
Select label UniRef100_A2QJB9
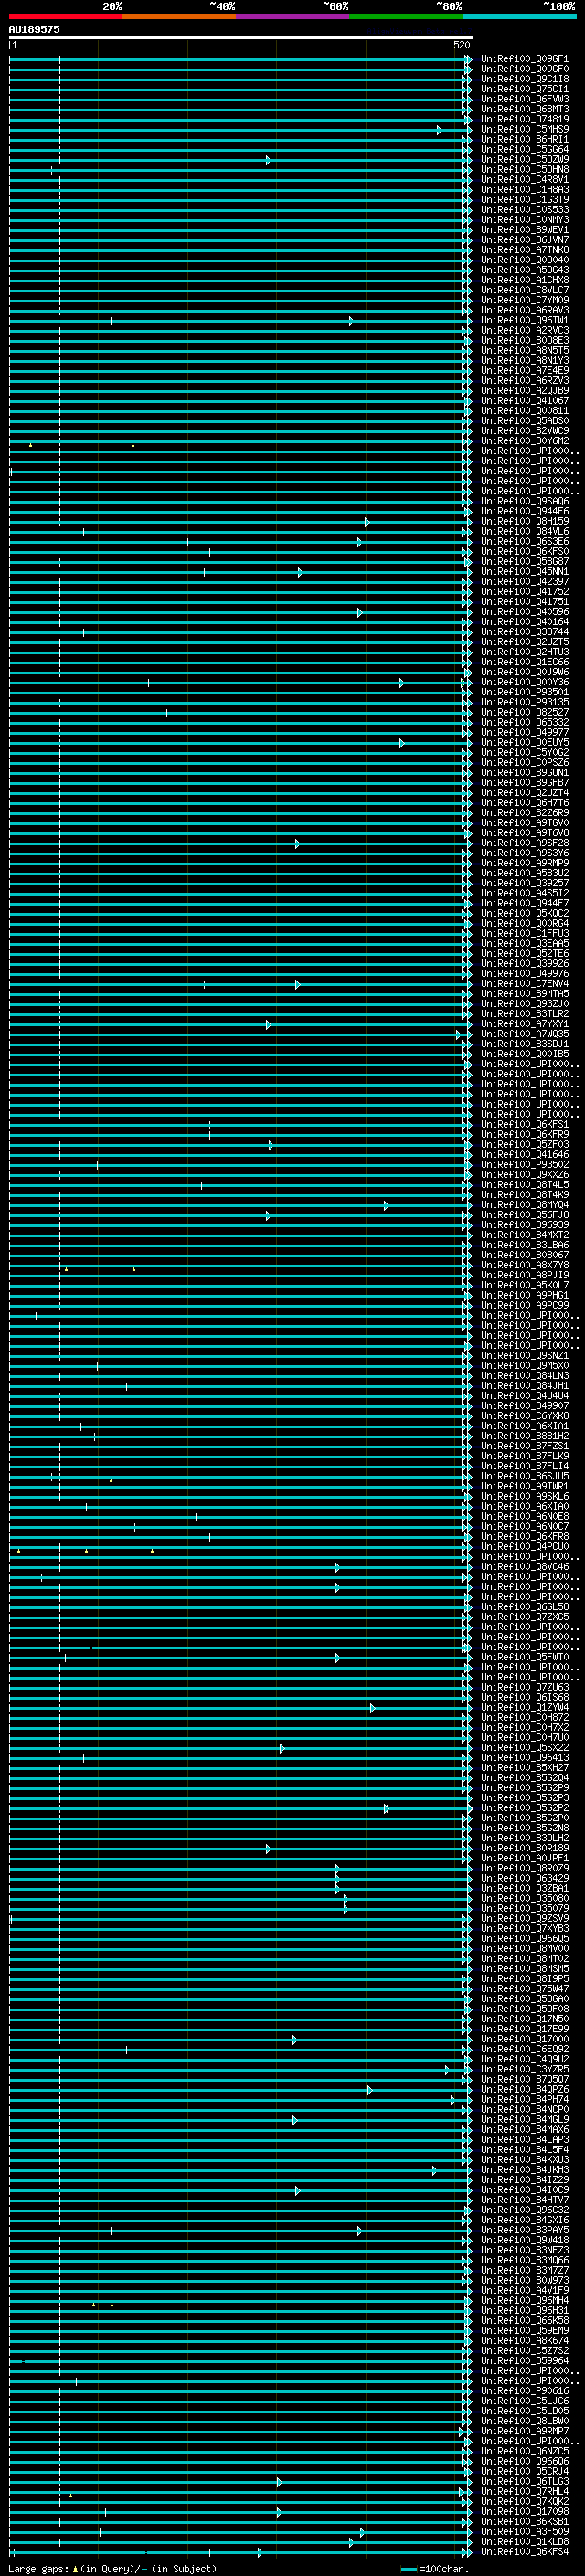[524, 391]
